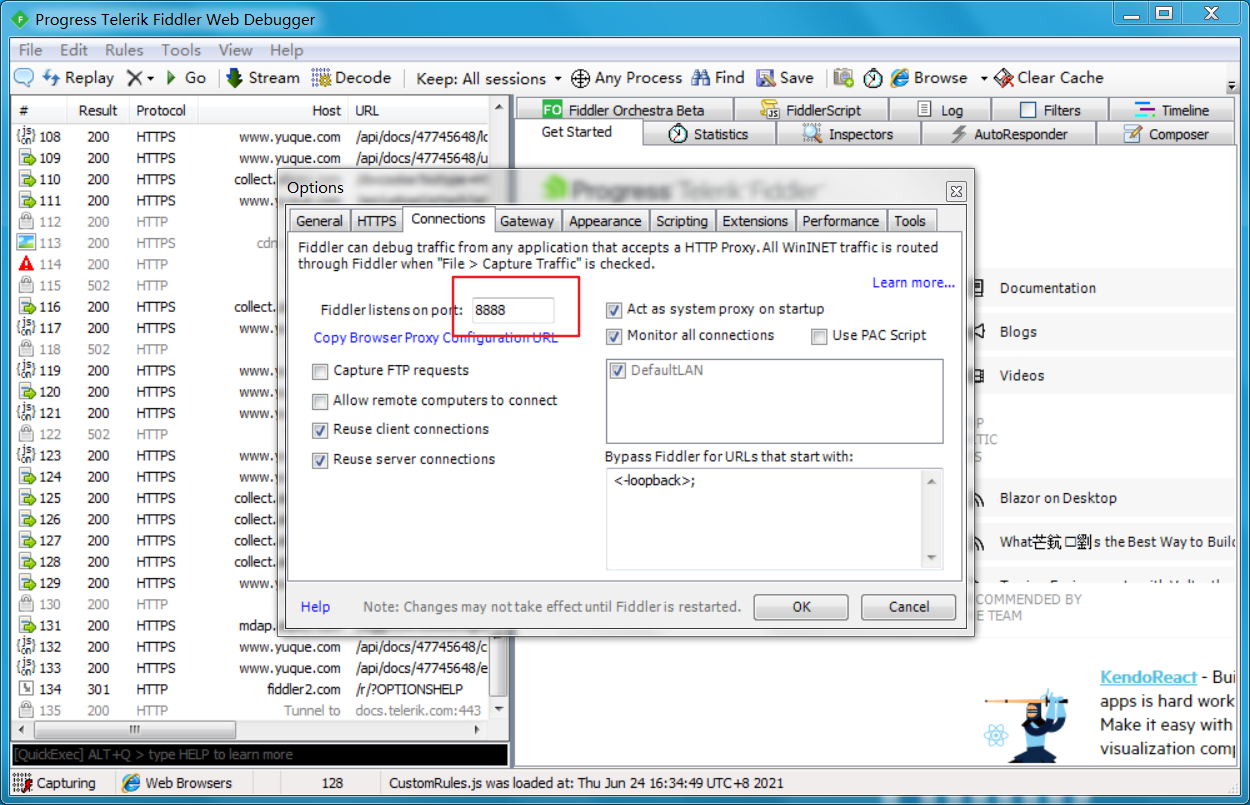Toggle Monitor all connections checkbox
Screen dimensions: 1250x805
point(614,336)
